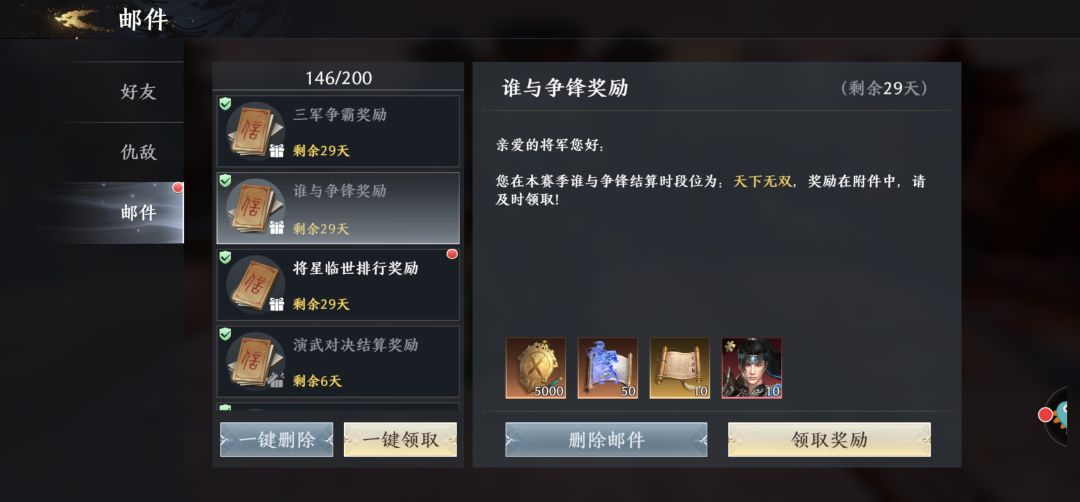Click the 删除邮件 button
The image size is (1080, 502).
tap(606, 439)
